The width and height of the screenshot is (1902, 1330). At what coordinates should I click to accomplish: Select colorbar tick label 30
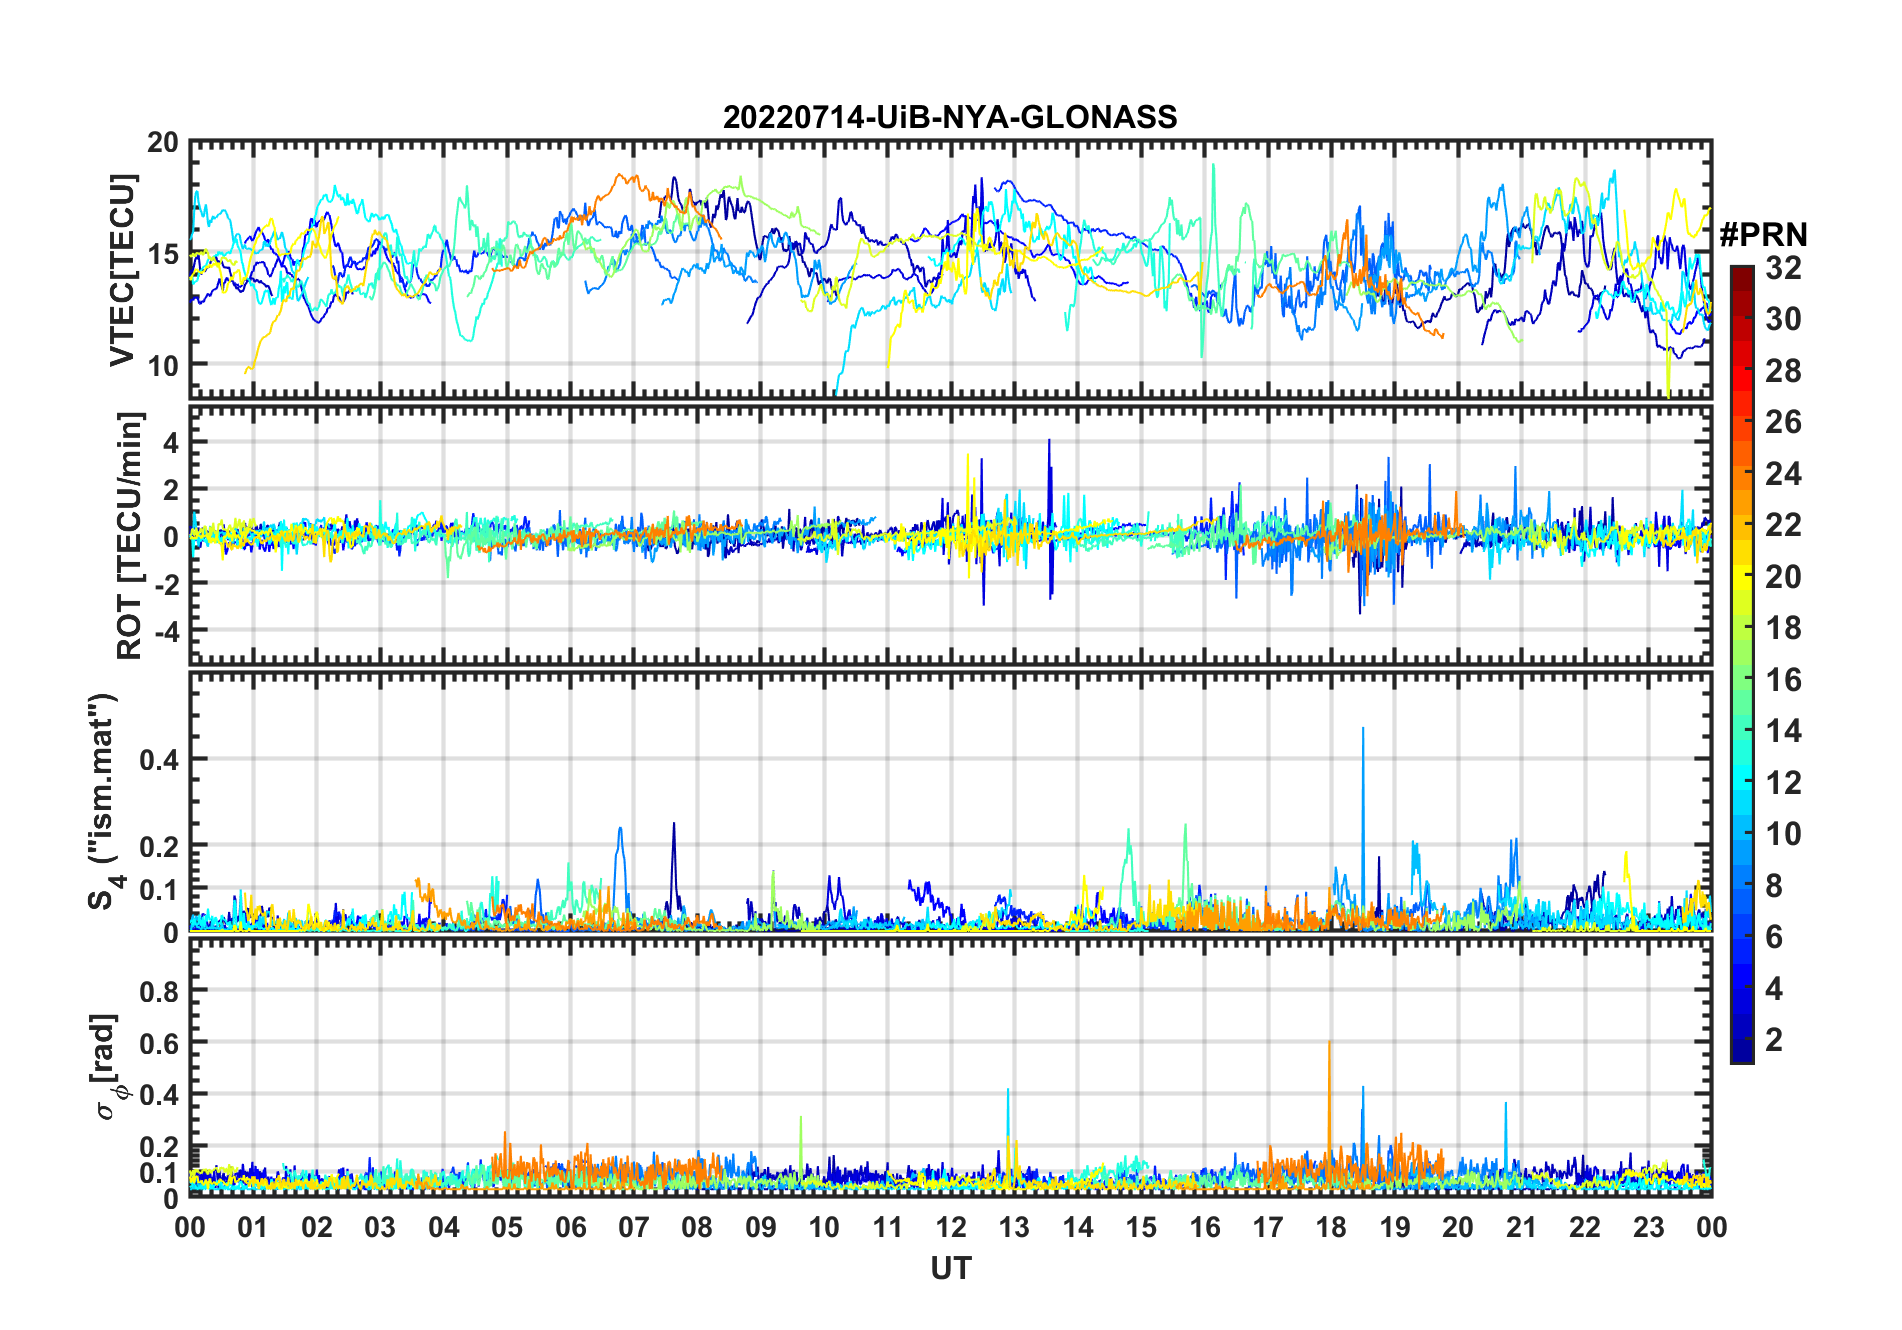click(1783, 319)
